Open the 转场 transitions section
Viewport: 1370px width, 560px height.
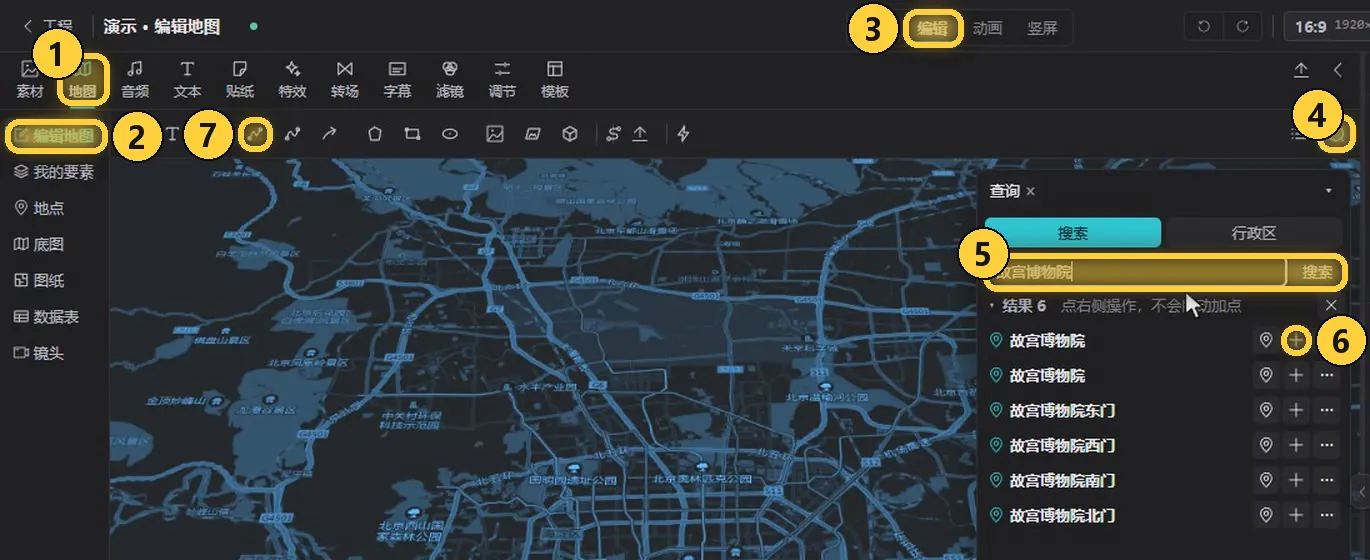[345, 79]
